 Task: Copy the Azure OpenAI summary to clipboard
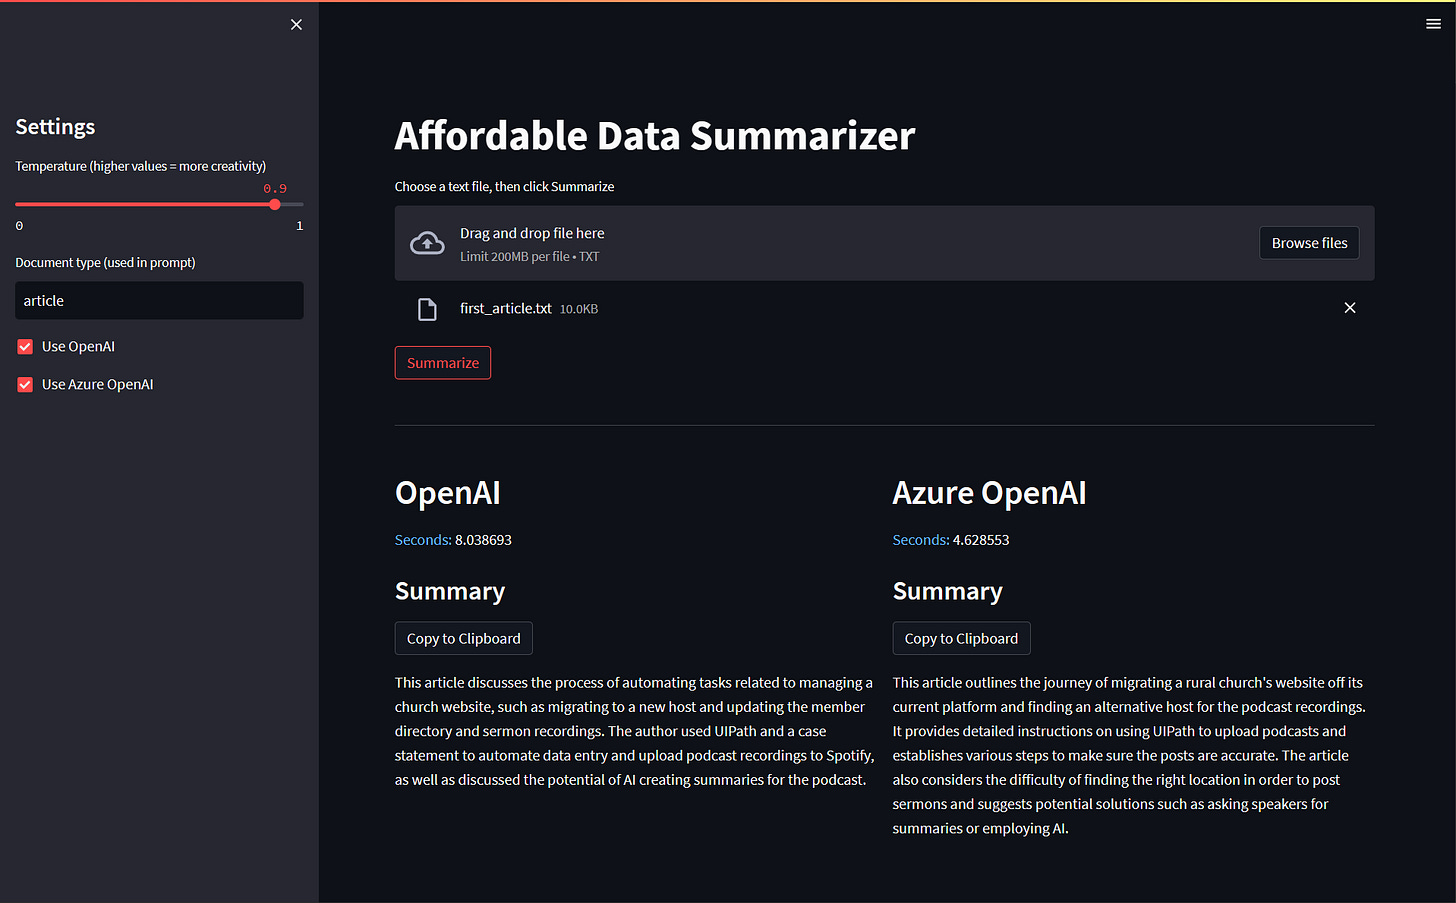[961, 638]
